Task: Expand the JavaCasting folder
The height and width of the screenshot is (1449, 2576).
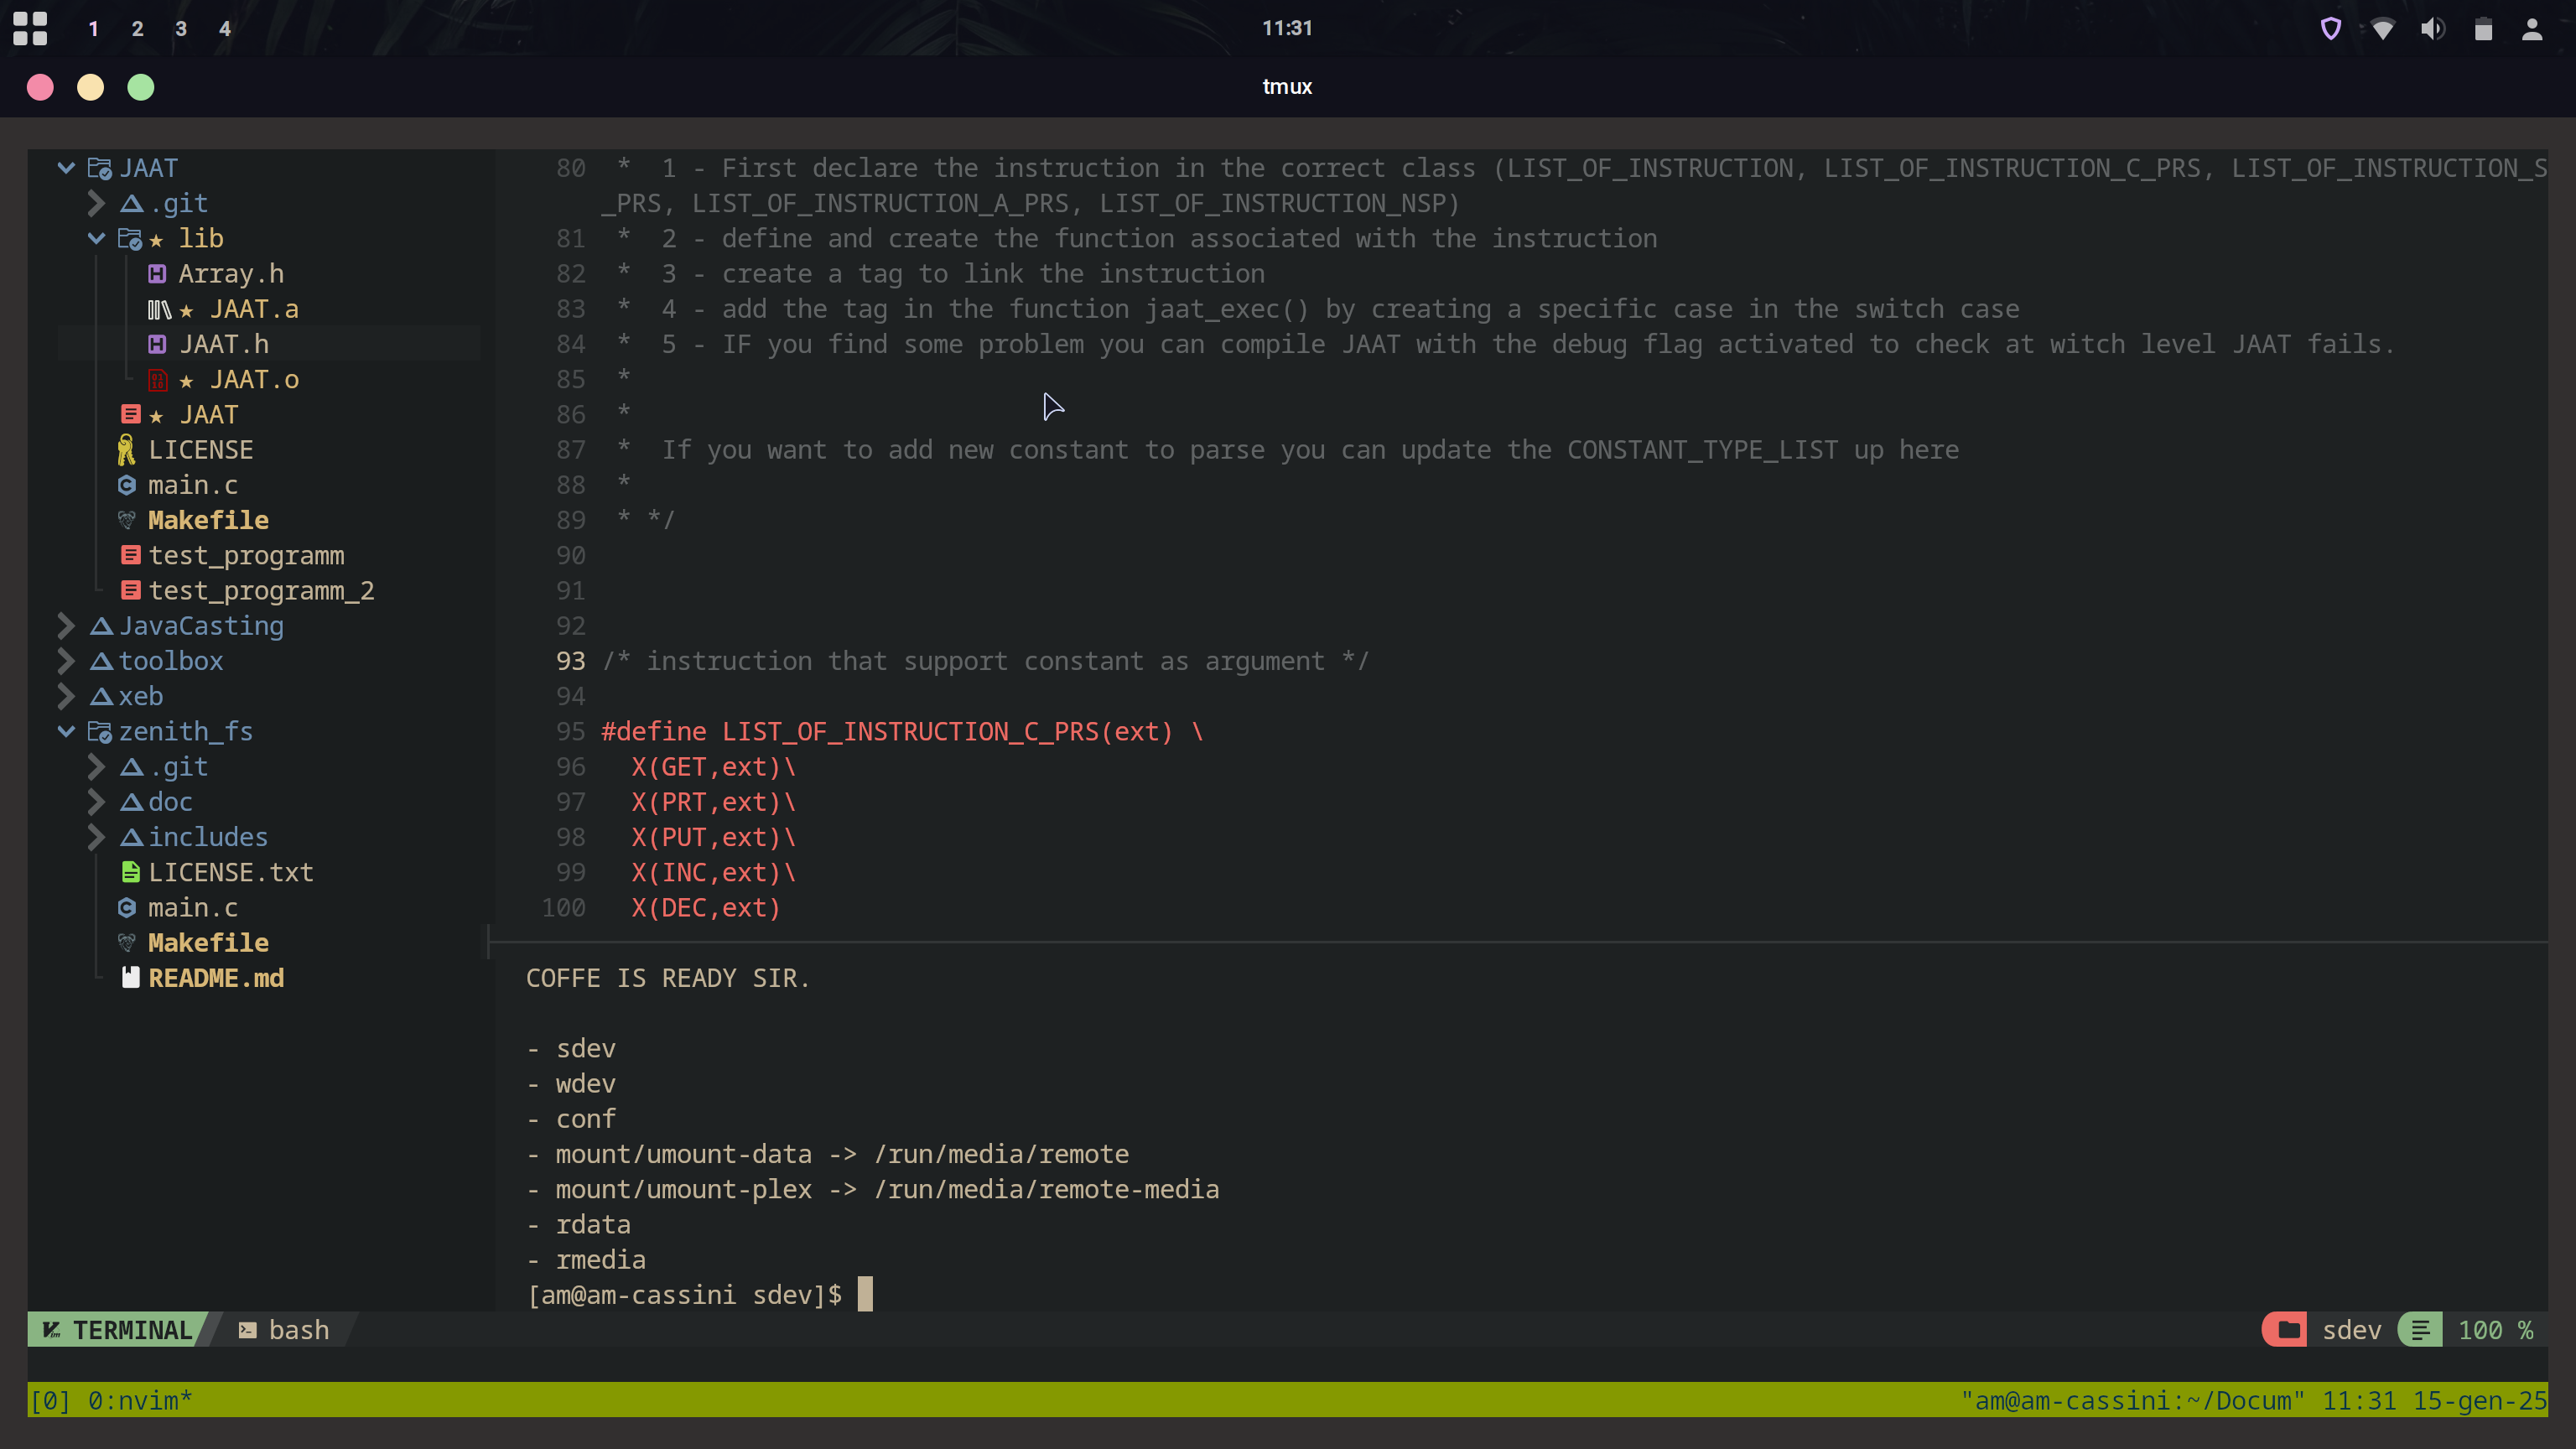Action: pos(66,626)
